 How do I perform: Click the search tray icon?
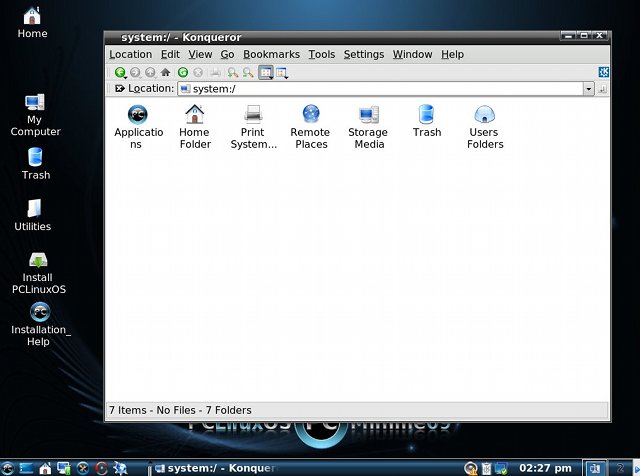[471, 468]
